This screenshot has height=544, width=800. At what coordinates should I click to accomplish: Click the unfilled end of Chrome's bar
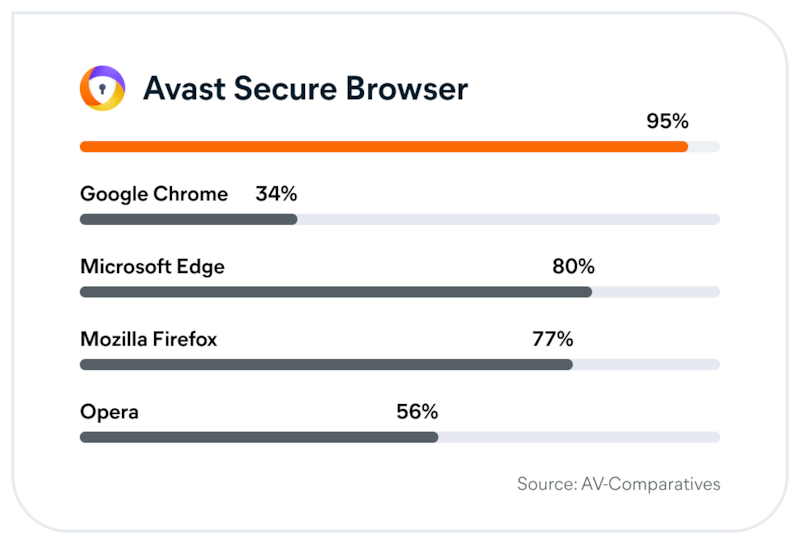click(510, 219)
